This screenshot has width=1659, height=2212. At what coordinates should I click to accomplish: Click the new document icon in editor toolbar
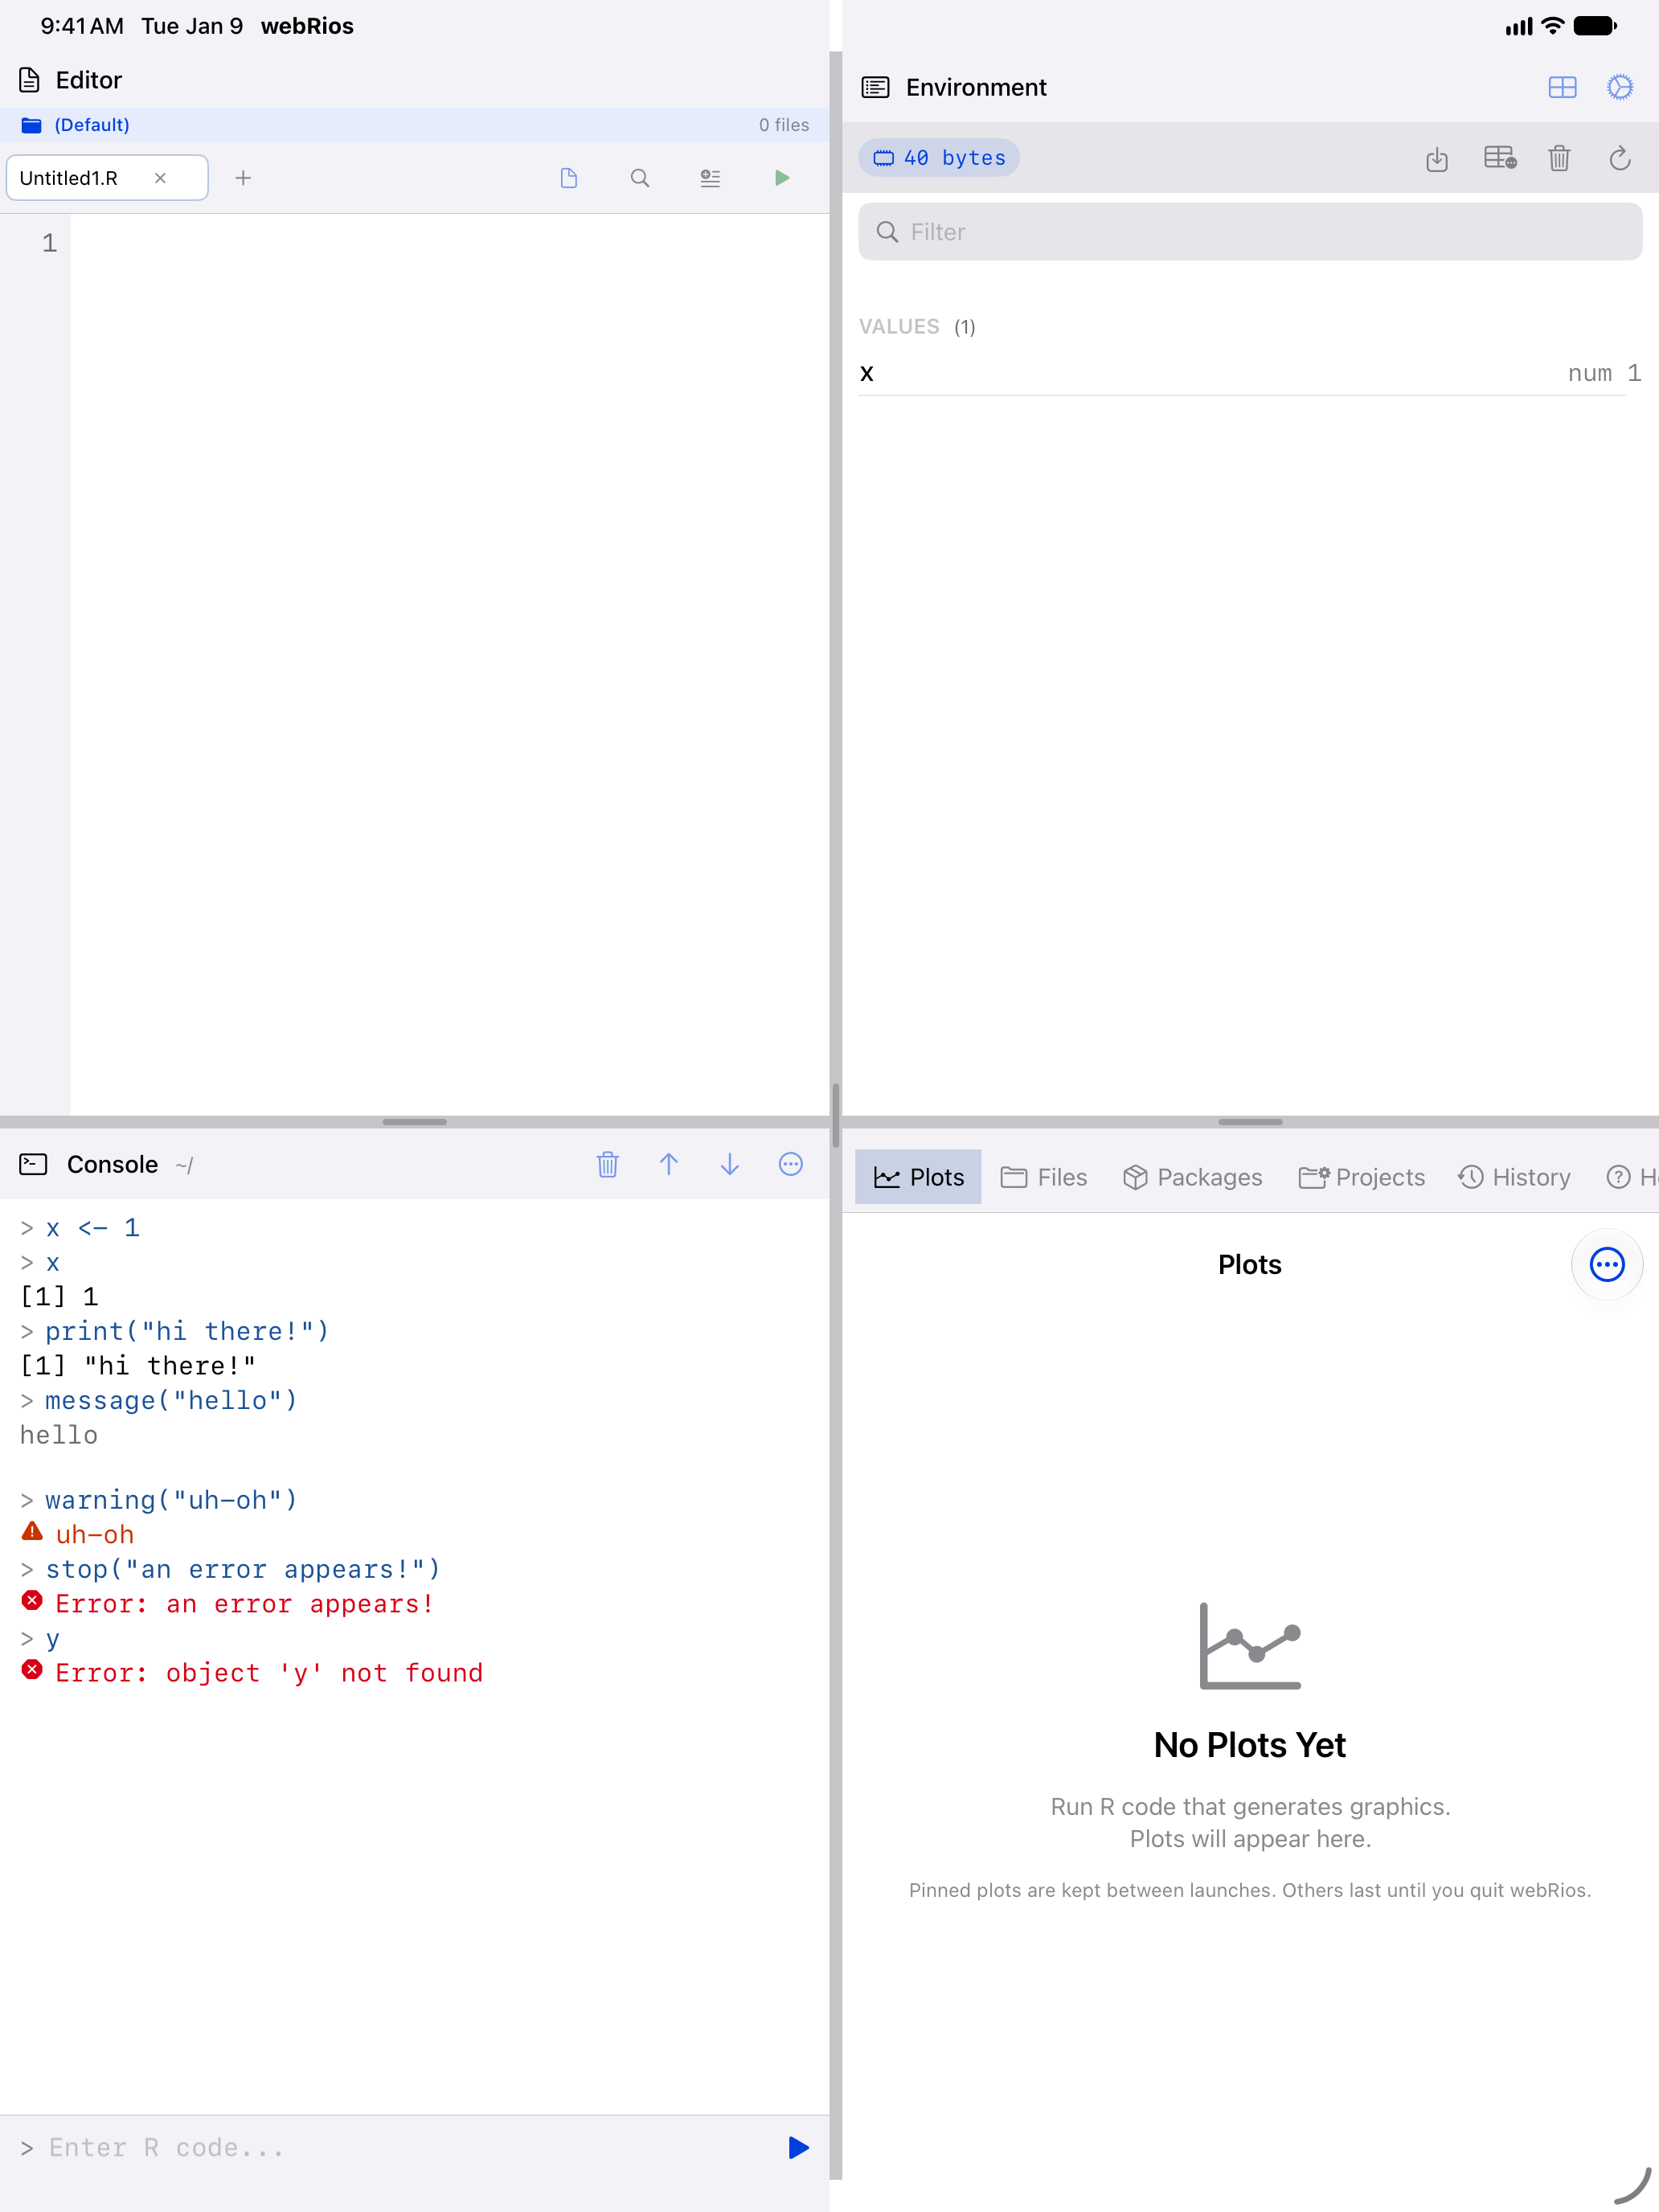click(569, 178)
